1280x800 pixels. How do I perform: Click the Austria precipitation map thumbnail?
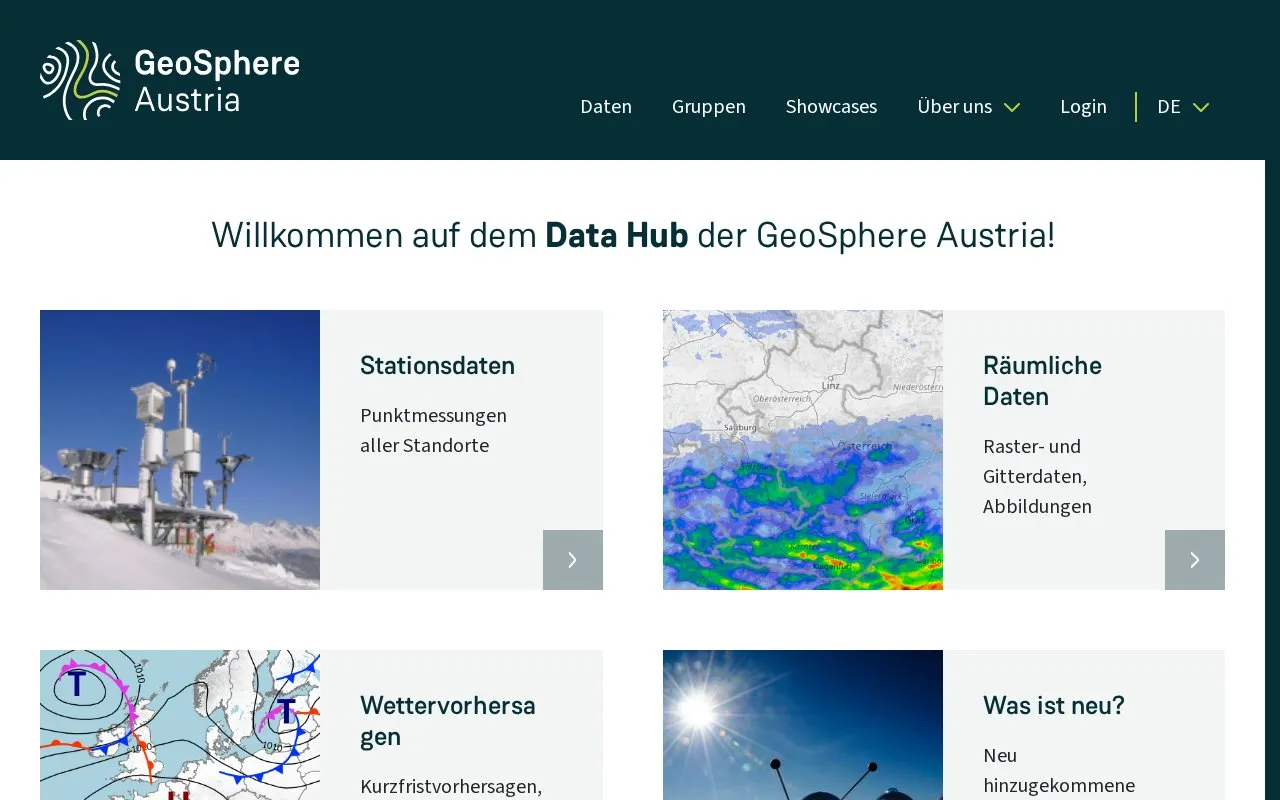pyautogui.click(x=803, y=450)
